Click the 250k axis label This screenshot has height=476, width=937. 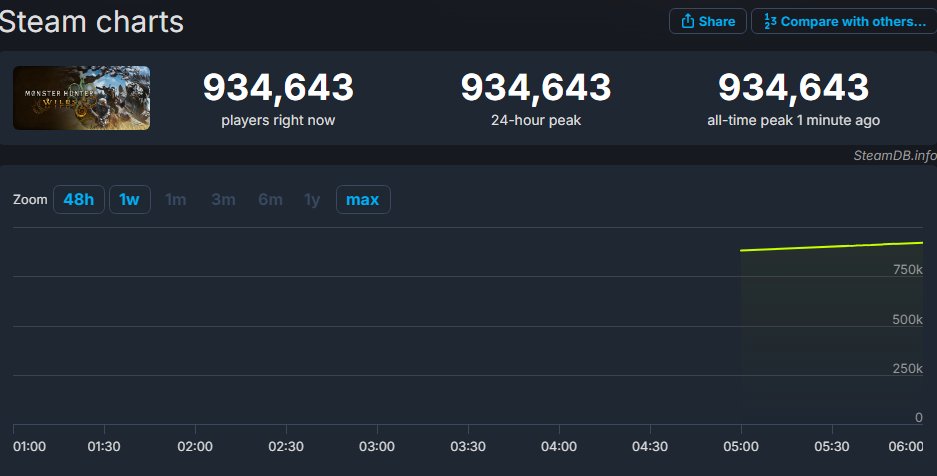pyautogui.click(x=908, y=369)
